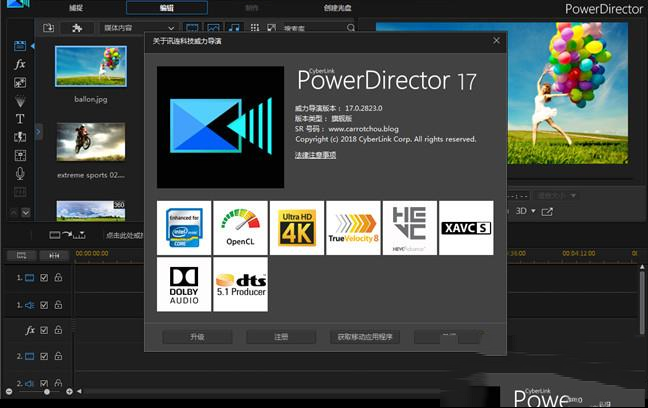Click the timeline markers/snap button
This screenshot has width=648, height=408.
(54, 256)
